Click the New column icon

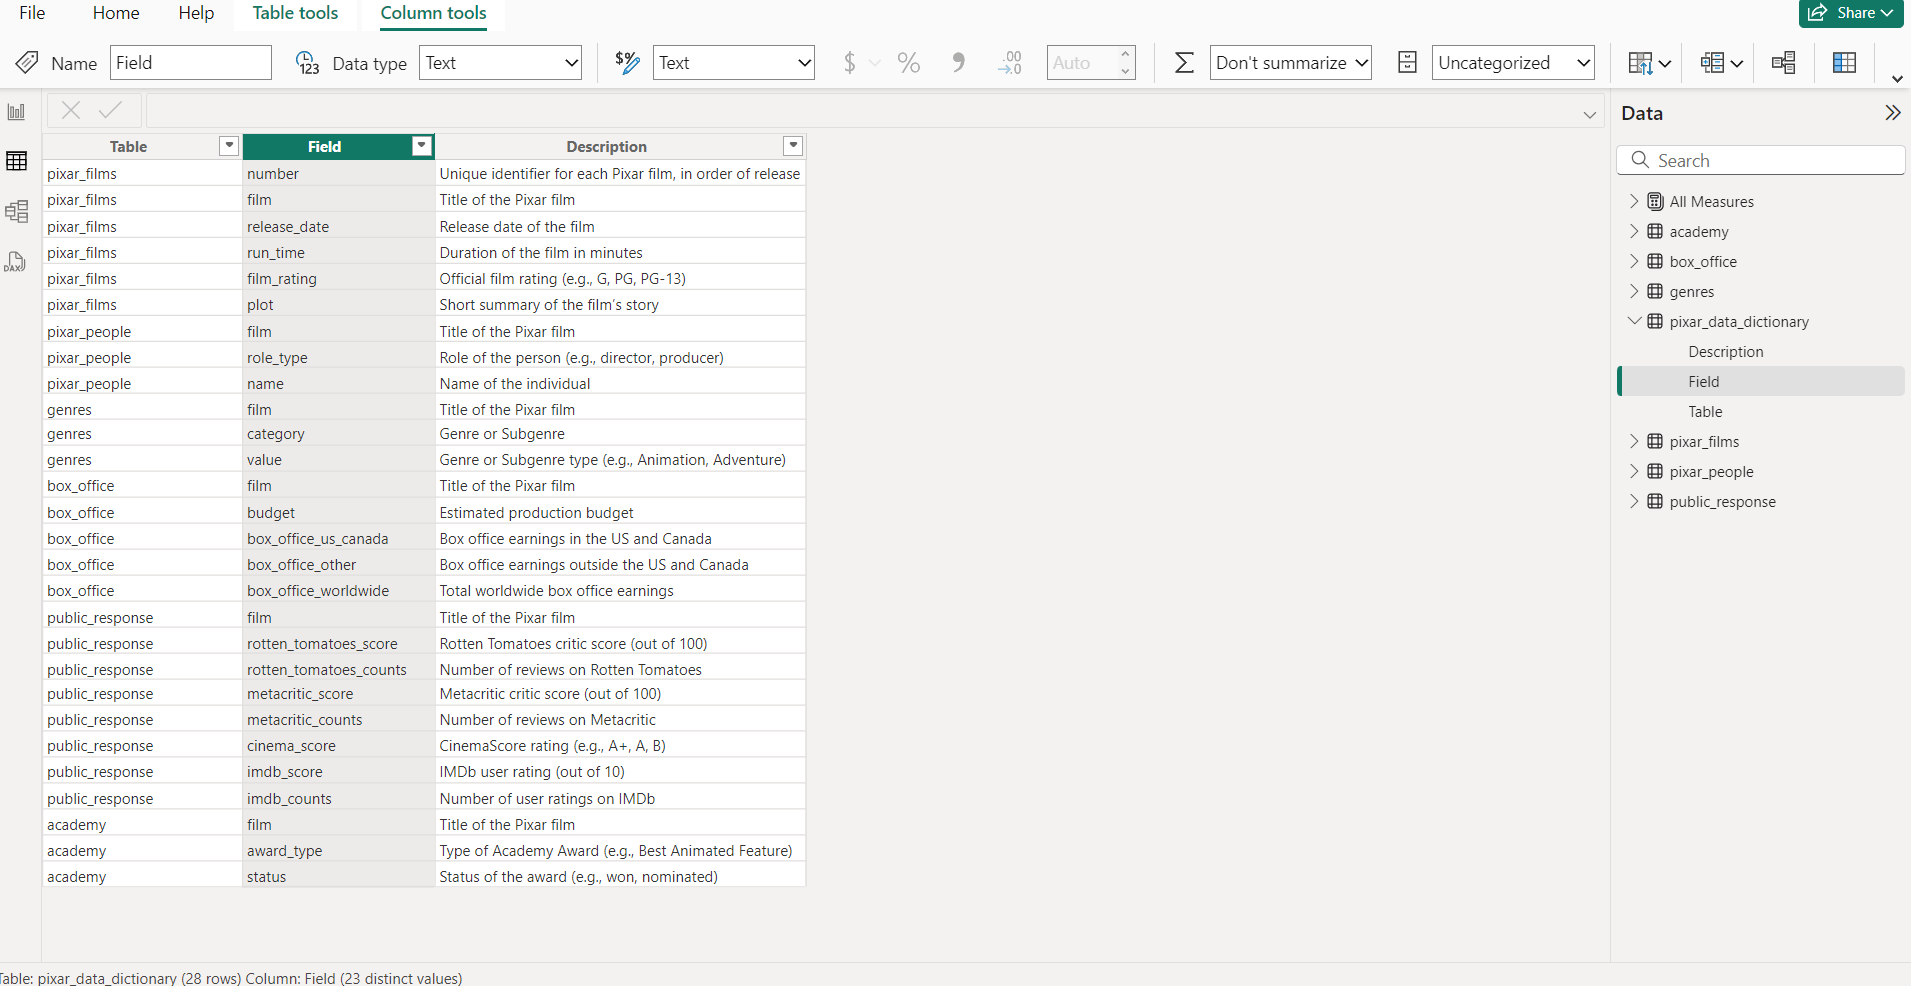pyautogui.click(x=1844, y=63)
